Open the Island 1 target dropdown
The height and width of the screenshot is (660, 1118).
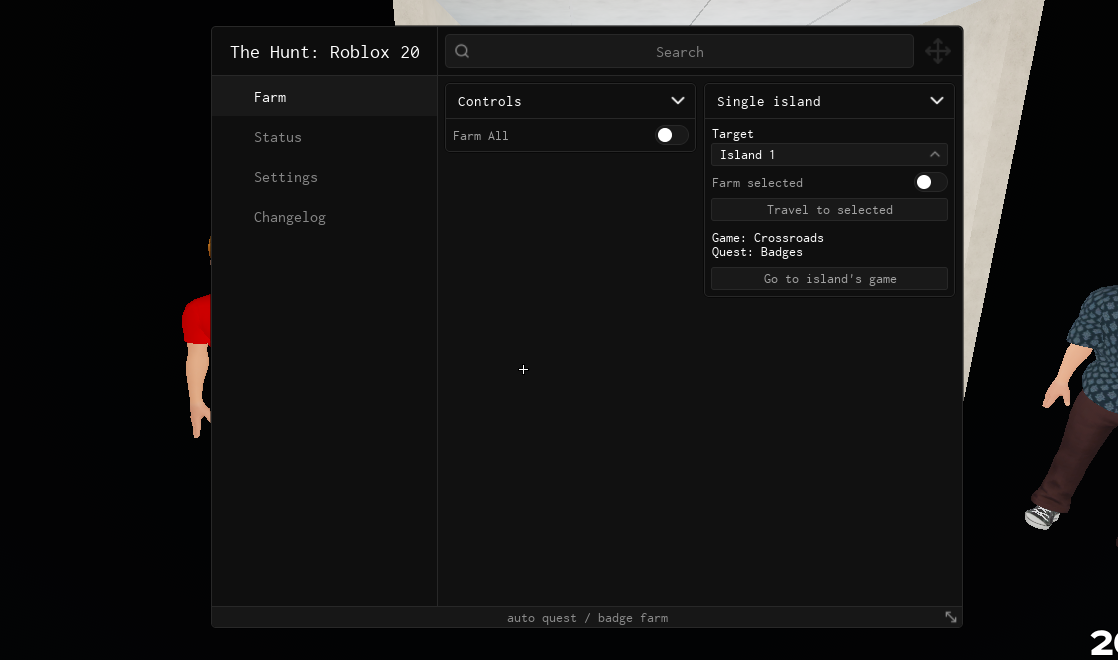coord(829,155)
